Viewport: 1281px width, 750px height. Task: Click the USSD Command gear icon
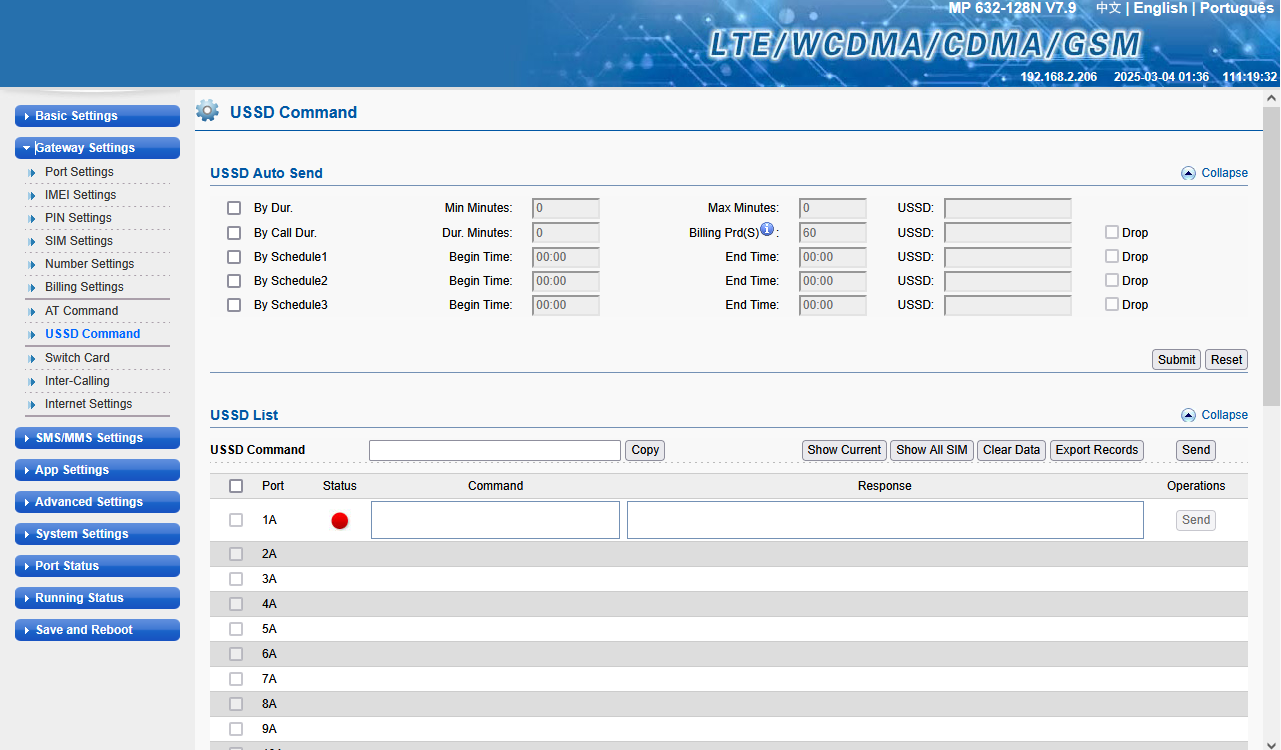tap(207, 111)
